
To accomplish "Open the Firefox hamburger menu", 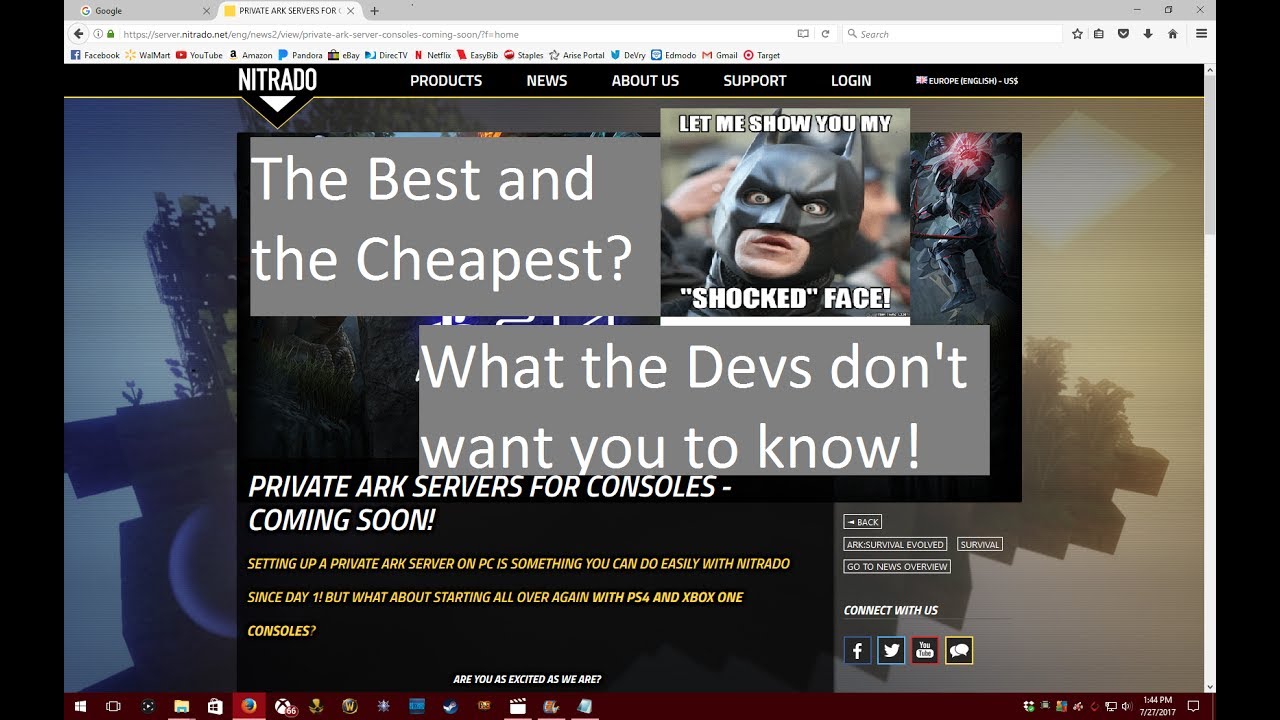I will tap(1201, 33).
